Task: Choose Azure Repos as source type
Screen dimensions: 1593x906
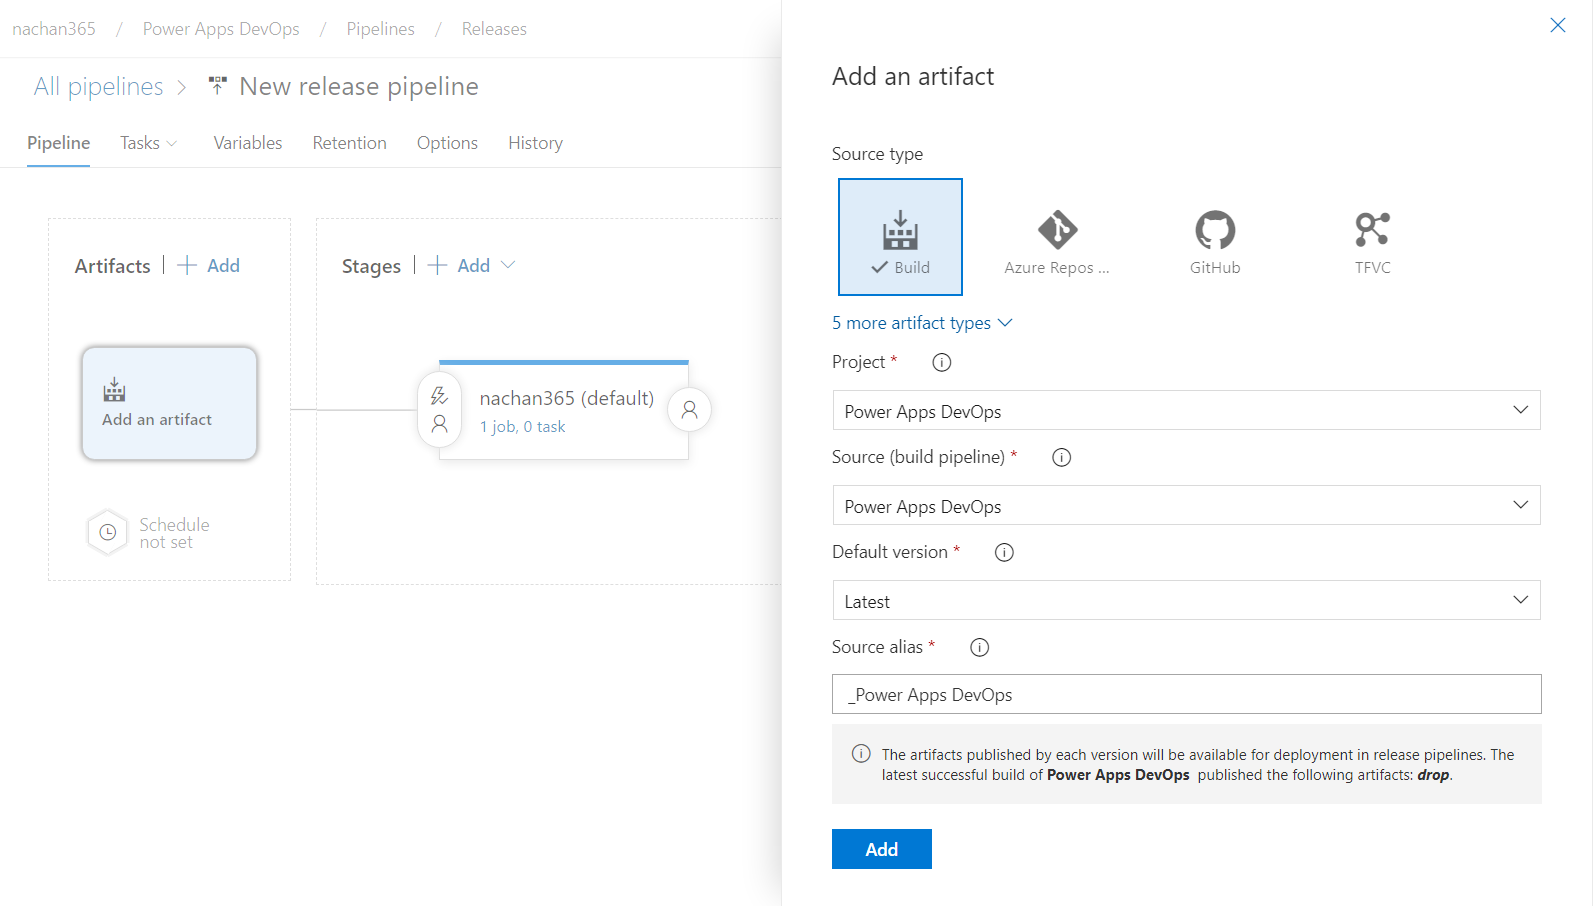Action: (1057, 241)
